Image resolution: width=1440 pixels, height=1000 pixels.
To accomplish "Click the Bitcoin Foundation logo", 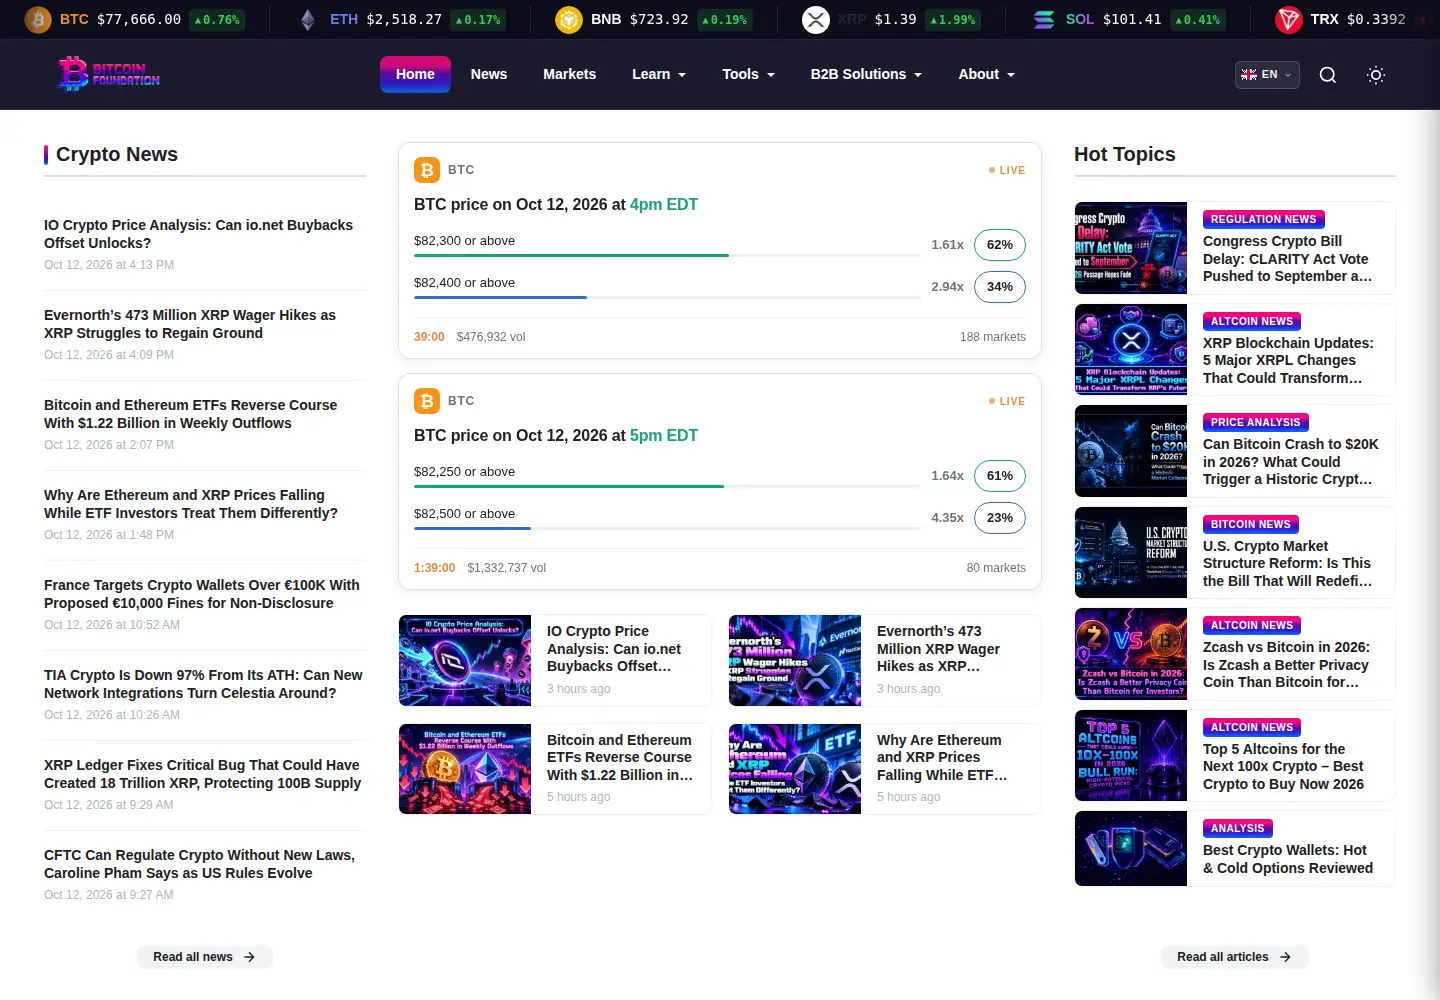I will (x=109, y=74).
